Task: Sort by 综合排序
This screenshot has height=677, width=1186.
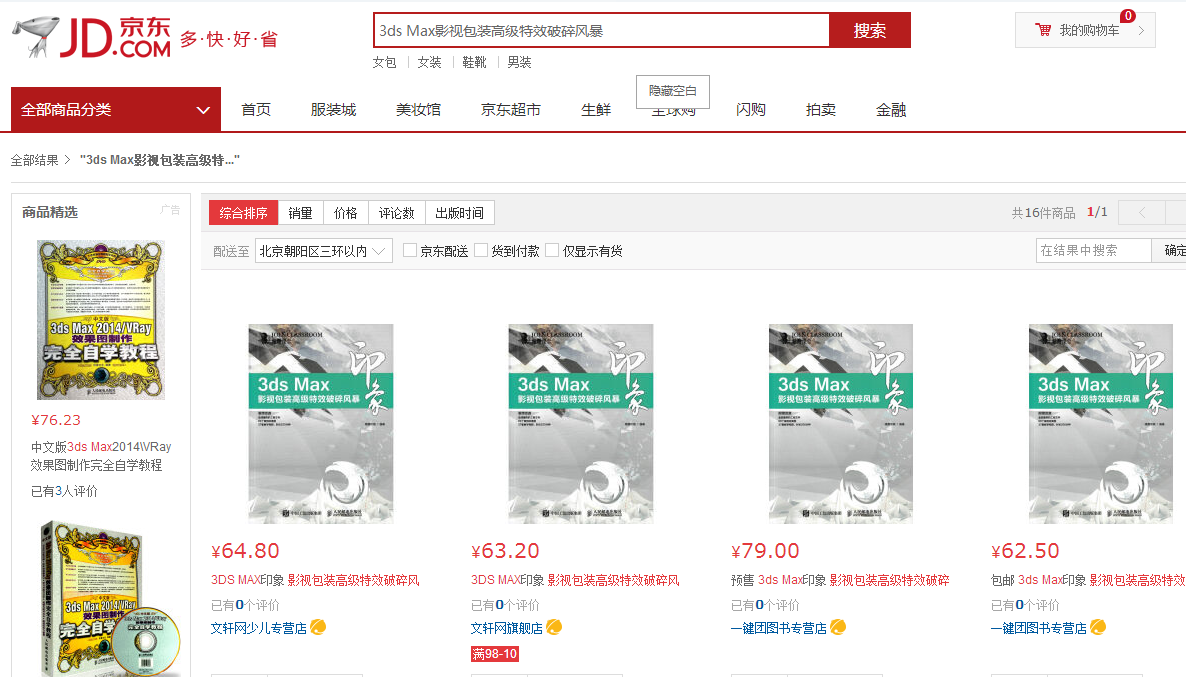Action: click(x=244, y=213)
